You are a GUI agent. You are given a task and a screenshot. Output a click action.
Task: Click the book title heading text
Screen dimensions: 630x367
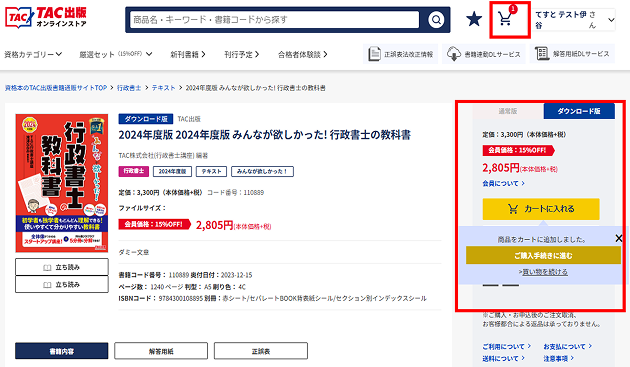click(x=265, y=135)
